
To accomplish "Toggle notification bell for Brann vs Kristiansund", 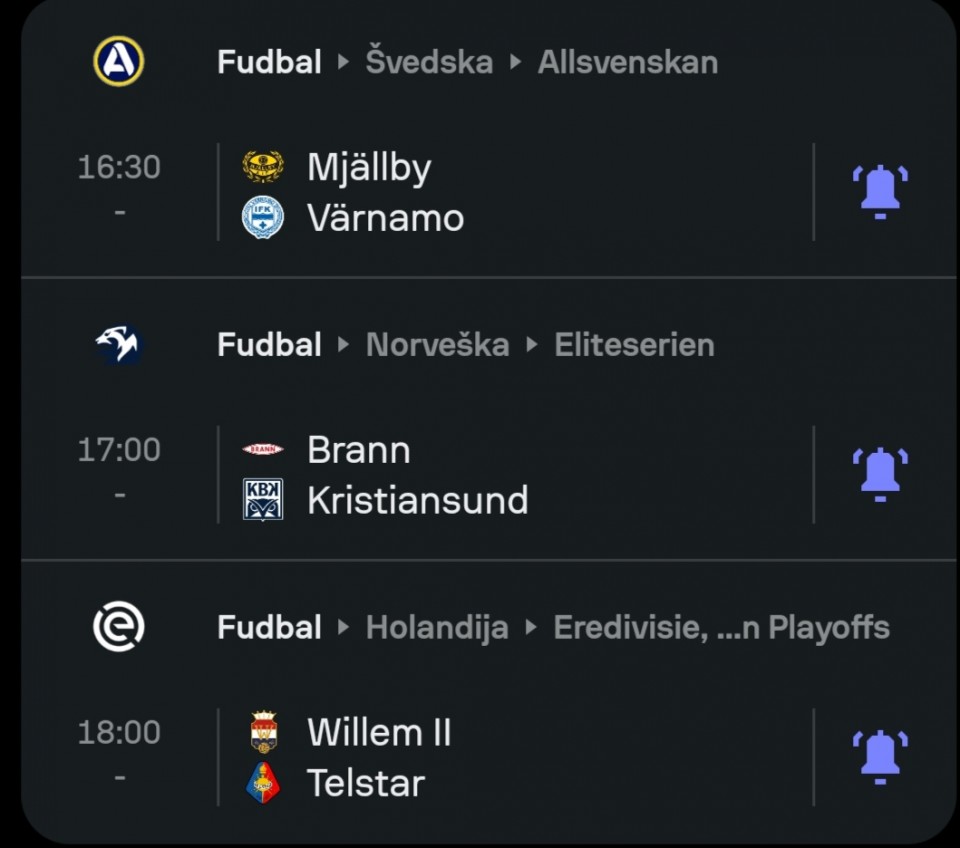I will click(880, 475).
